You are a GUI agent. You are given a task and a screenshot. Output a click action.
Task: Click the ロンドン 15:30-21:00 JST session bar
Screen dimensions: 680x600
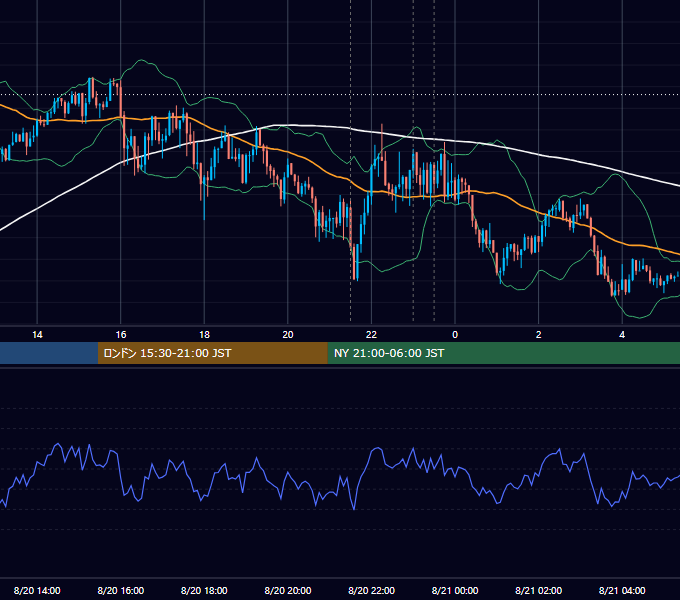[212, 353]
